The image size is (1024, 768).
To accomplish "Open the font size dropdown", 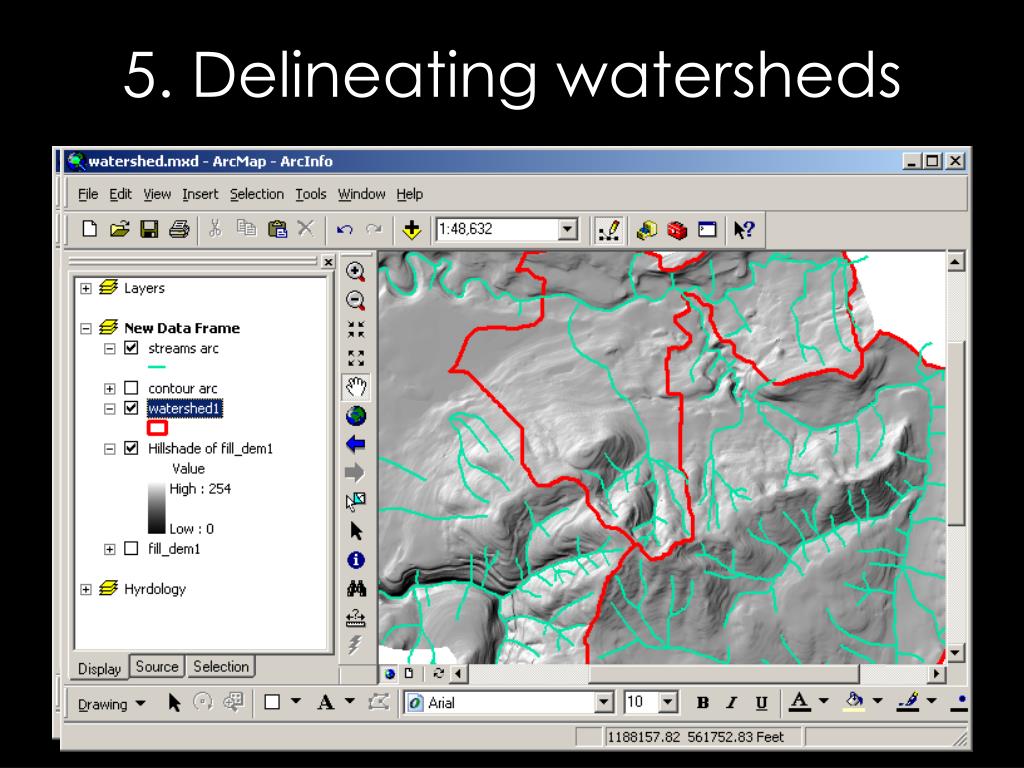I will 667,703.
